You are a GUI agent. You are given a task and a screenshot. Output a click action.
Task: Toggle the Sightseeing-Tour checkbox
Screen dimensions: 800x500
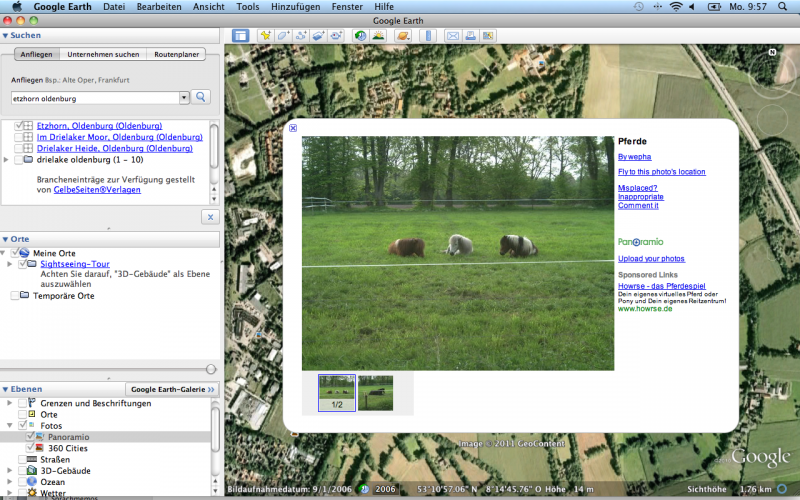point(22,264)
